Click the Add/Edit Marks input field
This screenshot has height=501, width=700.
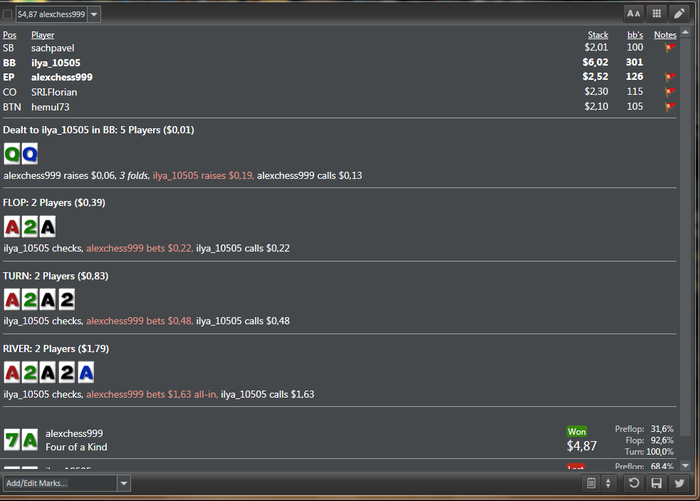pyautogui.click(x=60, y=483)
